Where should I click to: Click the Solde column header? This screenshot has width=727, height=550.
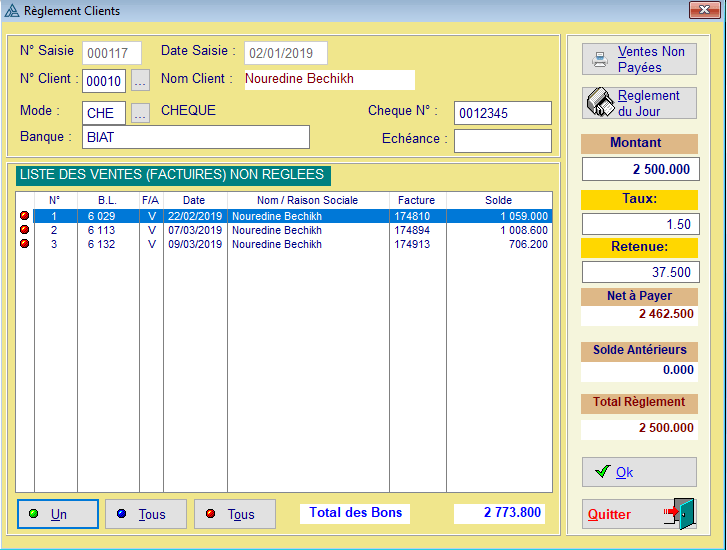point(499,200)
